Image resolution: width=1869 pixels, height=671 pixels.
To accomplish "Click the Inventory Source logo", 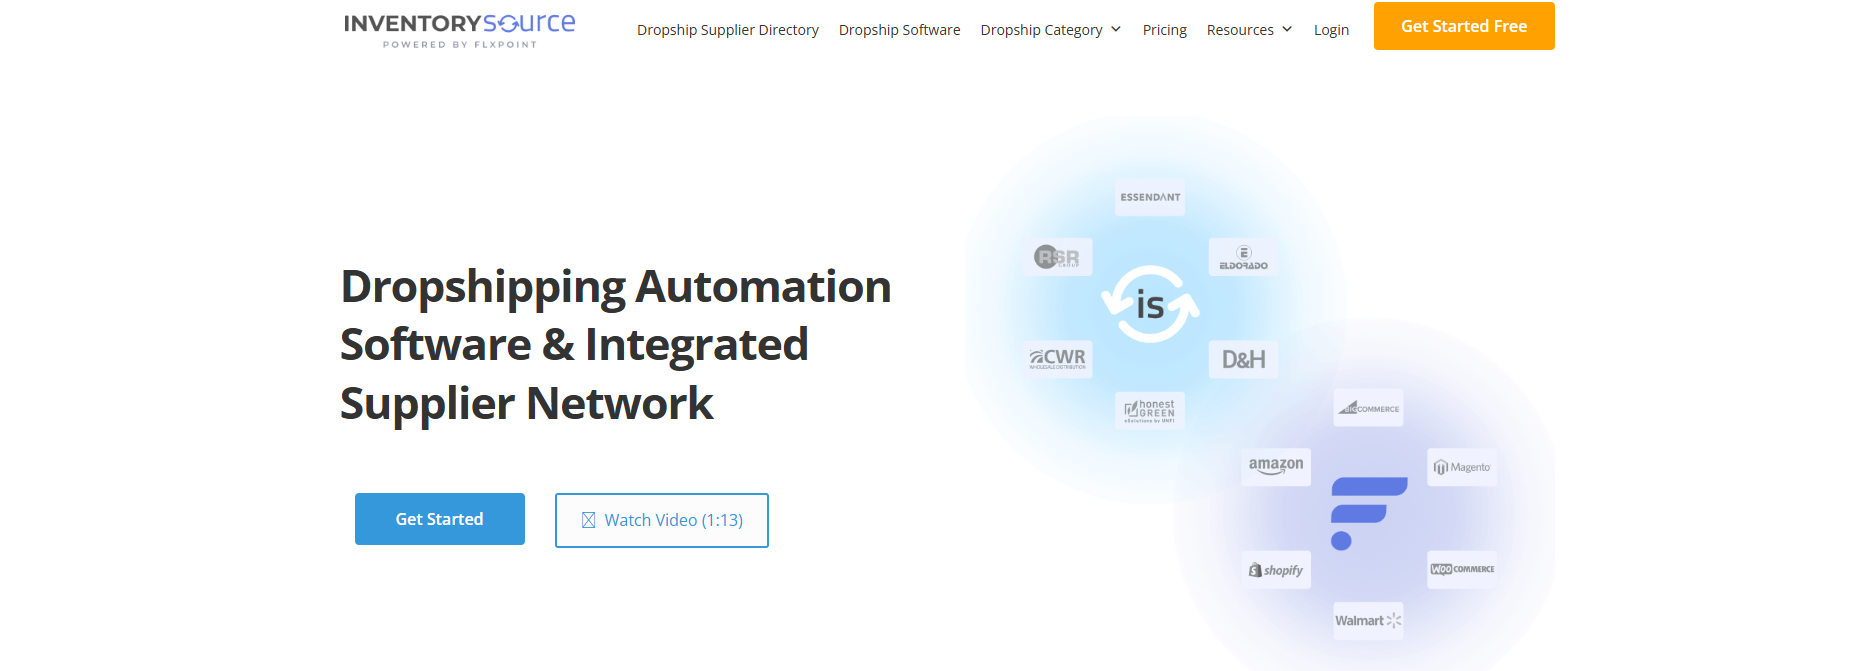I will click(459, 29).
